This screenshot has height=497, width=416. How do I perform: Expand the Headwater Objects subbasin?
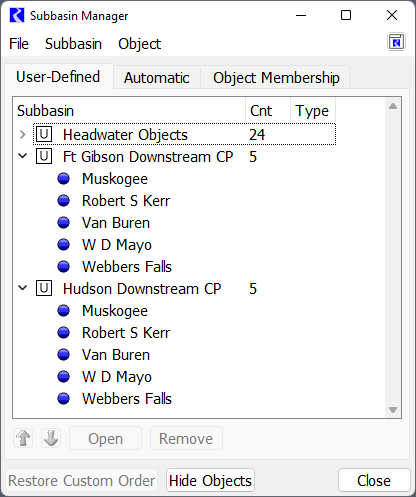tap(22, 135)
